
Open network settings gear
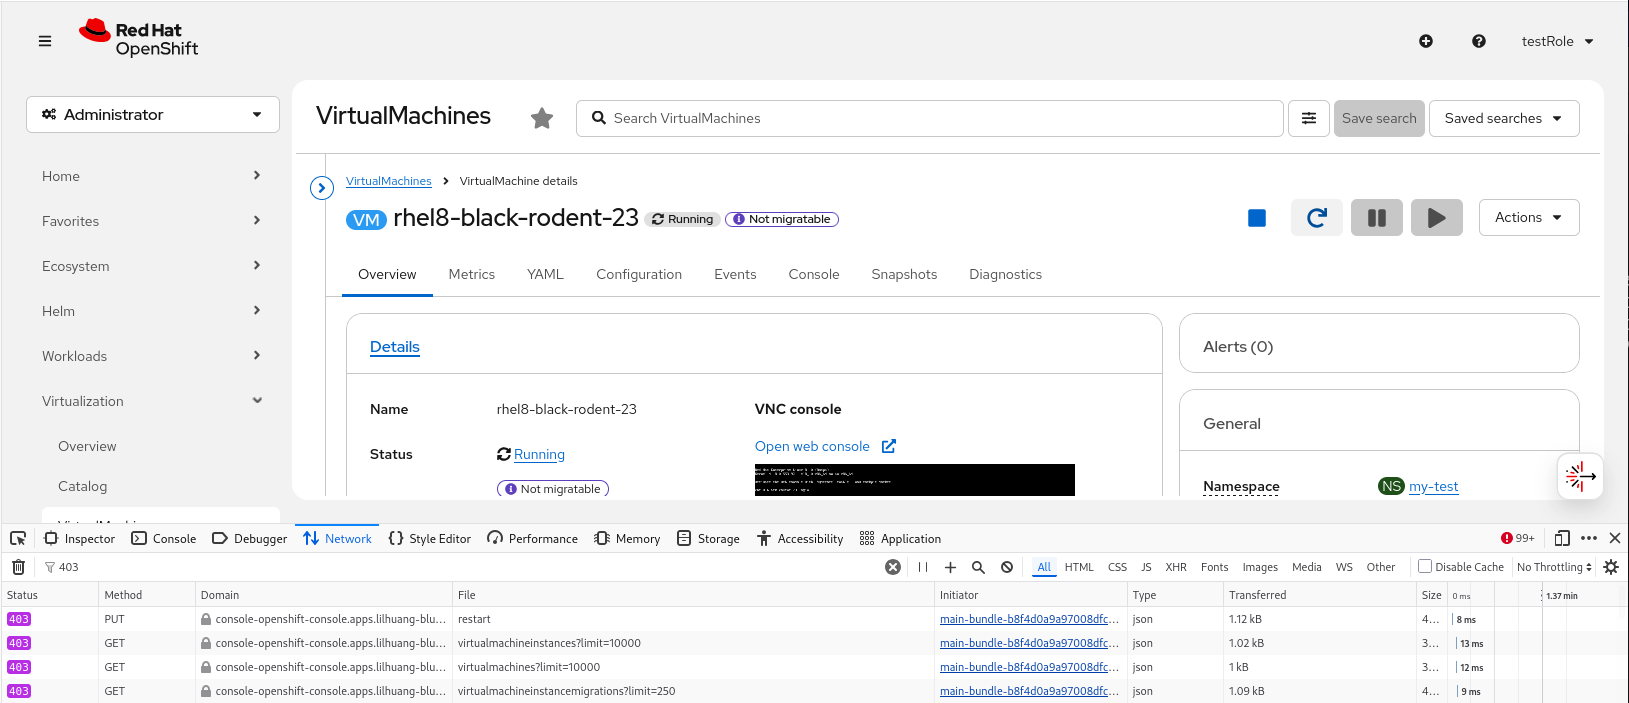1611,567
